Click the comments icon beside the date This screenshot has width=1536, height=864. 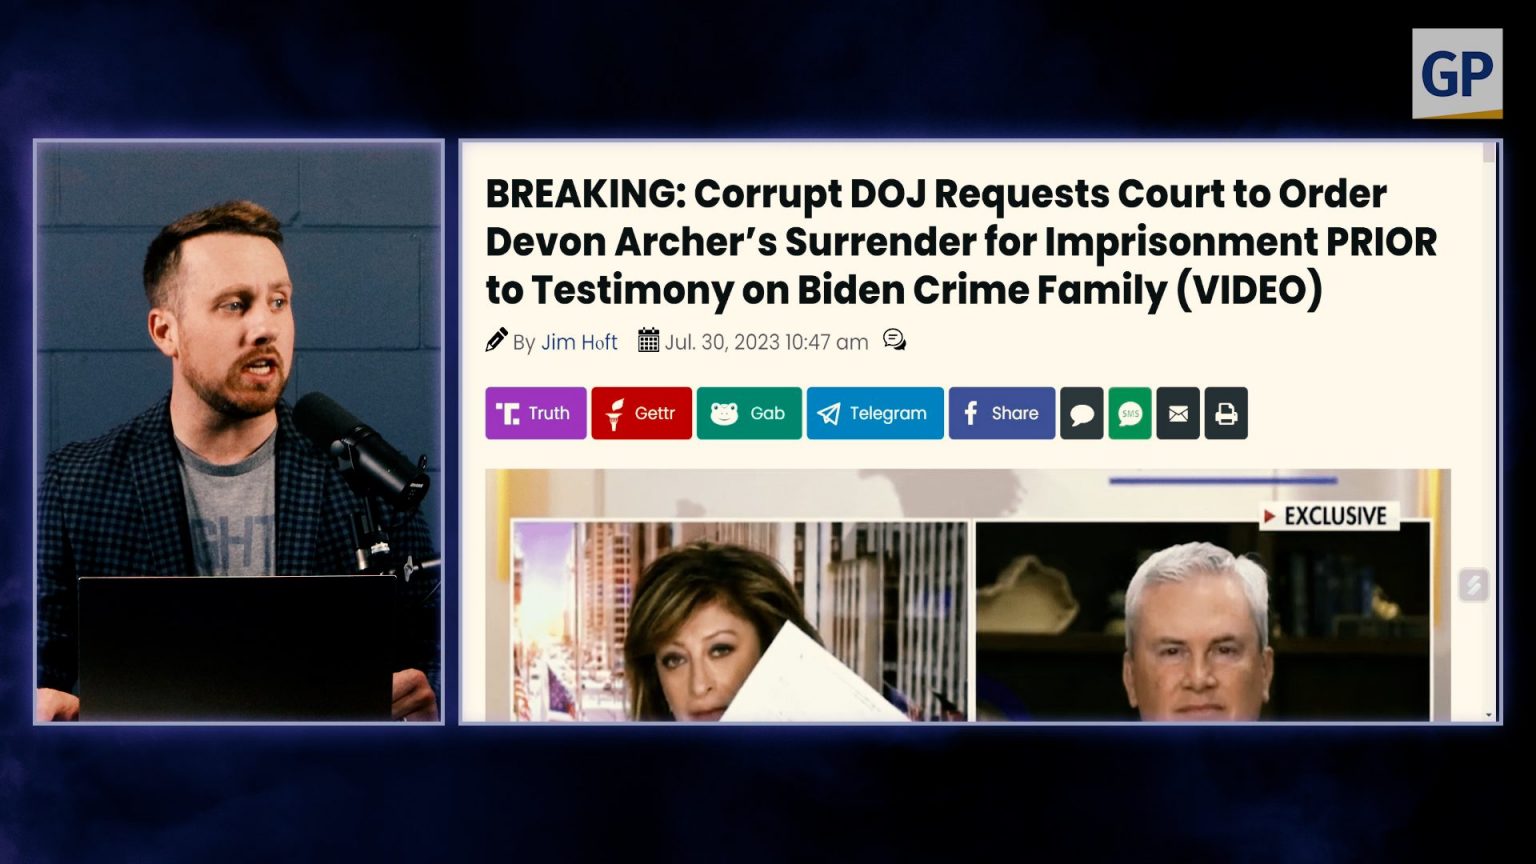[894, 341]
